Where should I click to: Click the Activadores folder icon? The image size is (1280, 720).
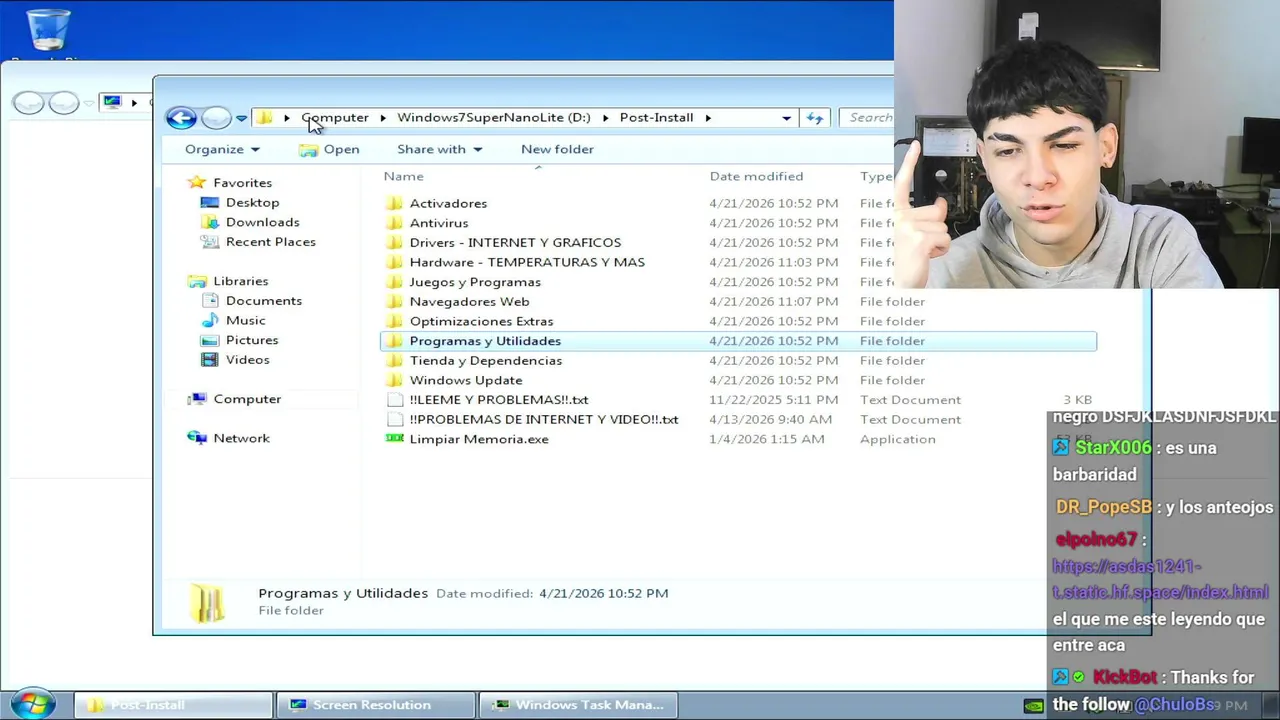394,203
